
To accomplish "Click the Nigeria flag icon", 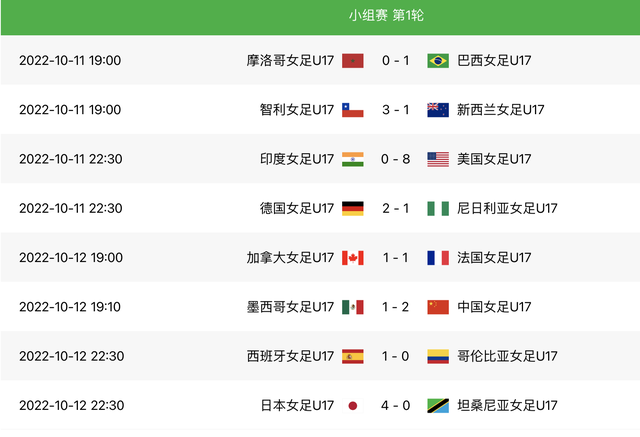I will click(x=438, y=208).
